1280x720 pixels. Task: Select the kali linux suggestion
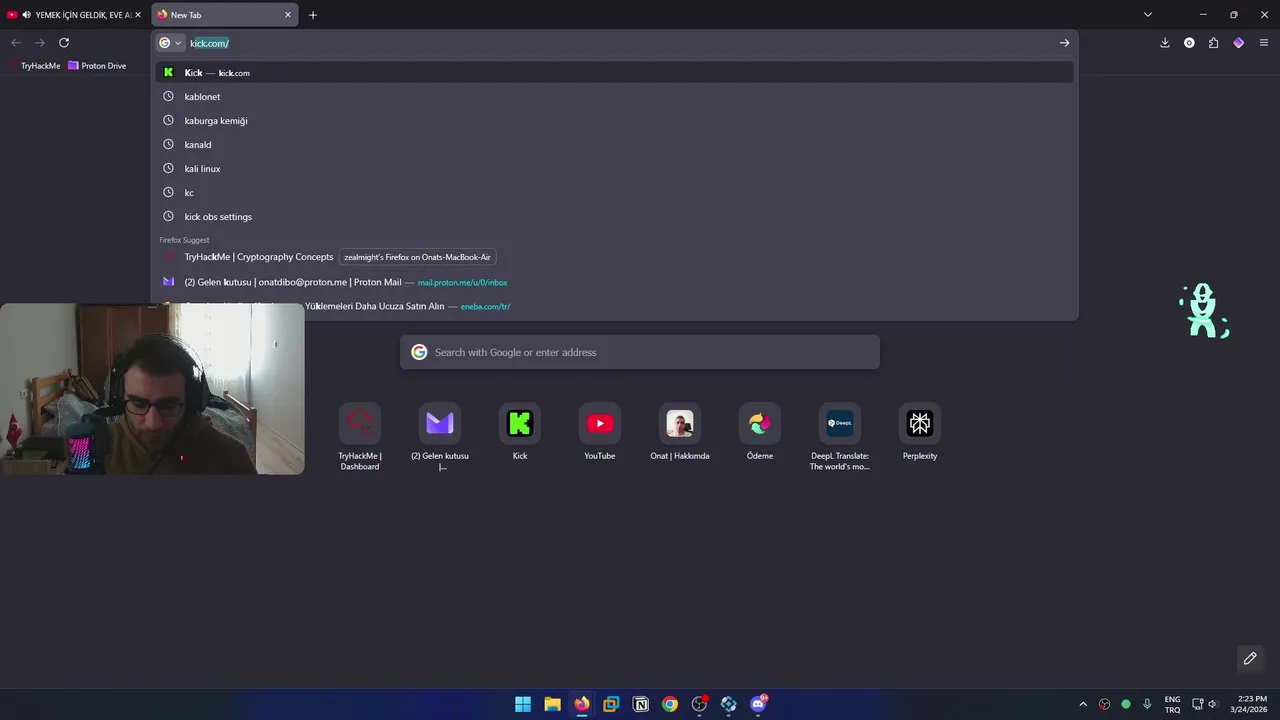click(x=615, y=169)
